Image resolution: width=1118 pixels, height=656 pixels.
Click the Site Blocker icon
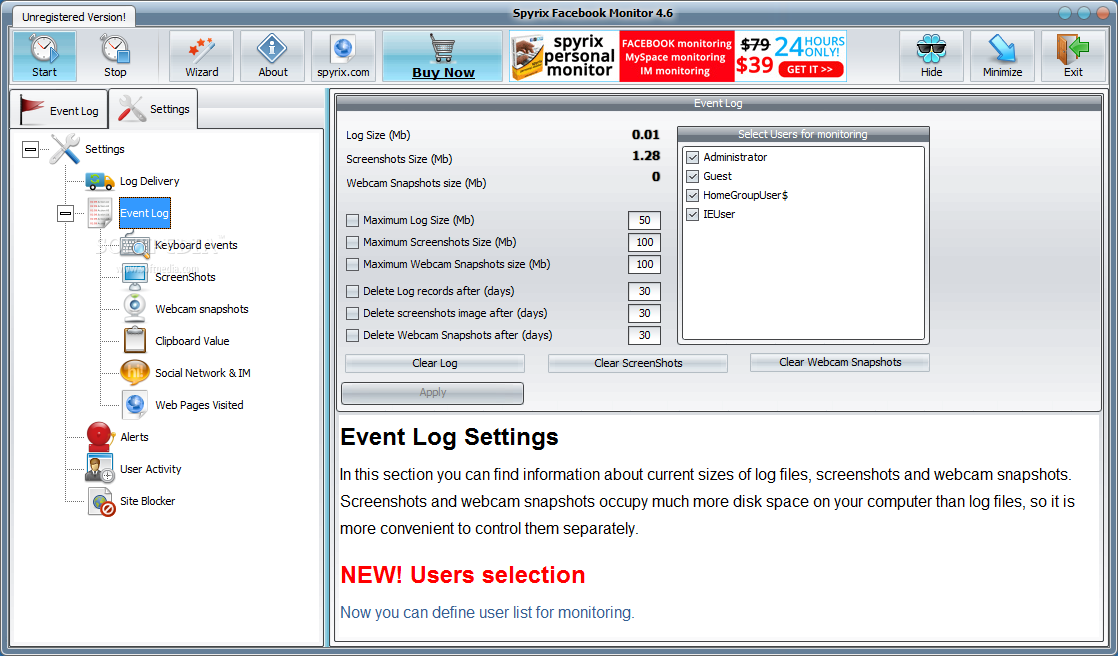click(101, 501)
